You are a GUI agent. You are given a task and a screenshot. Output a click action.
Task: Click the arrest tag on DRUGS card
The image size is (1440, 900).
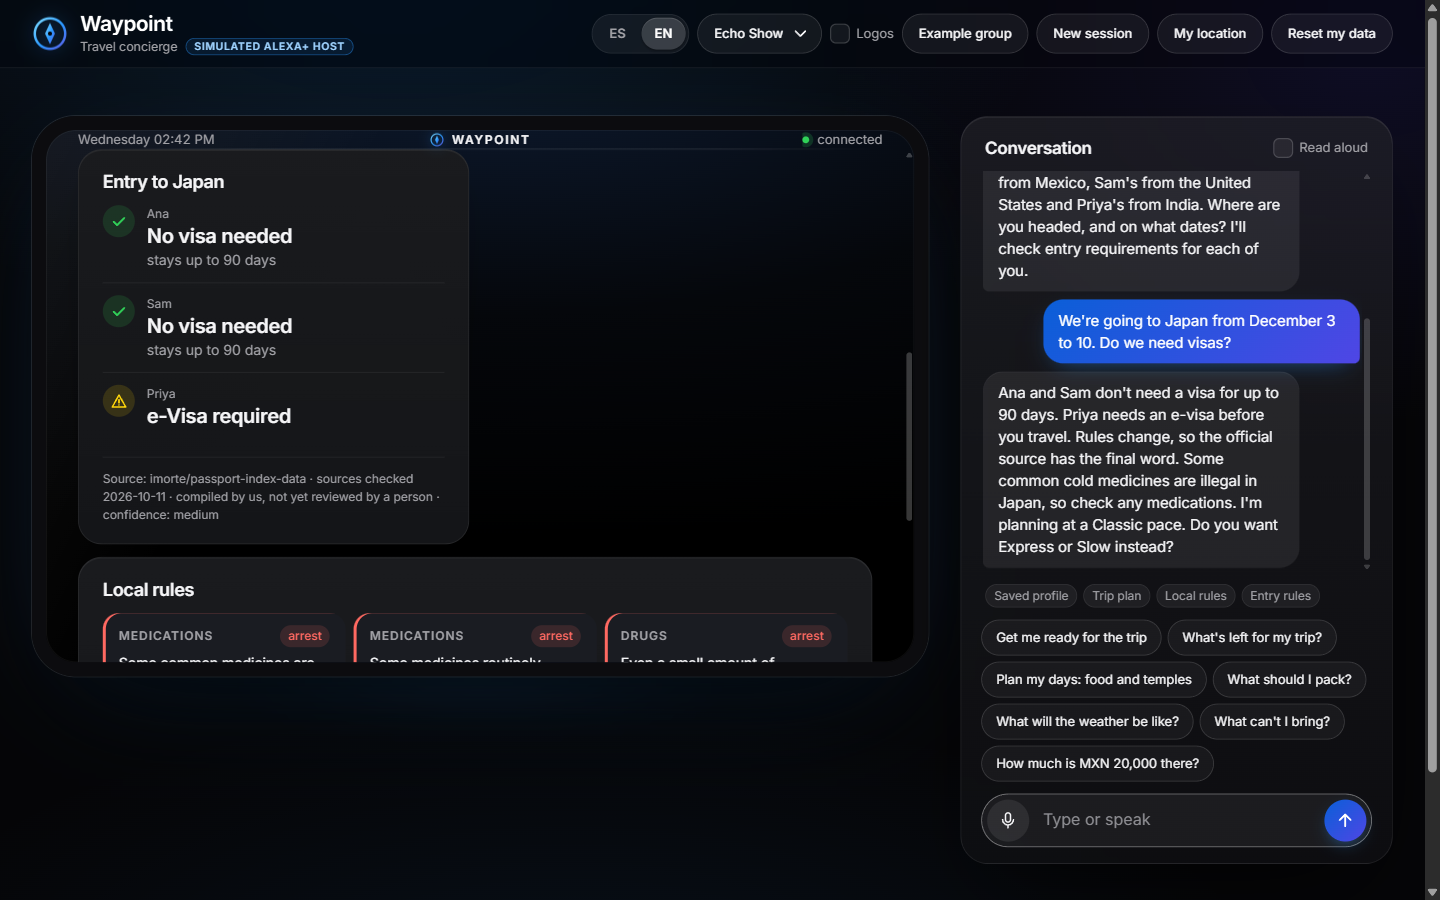pyautogui.click(x=807, y=636)
